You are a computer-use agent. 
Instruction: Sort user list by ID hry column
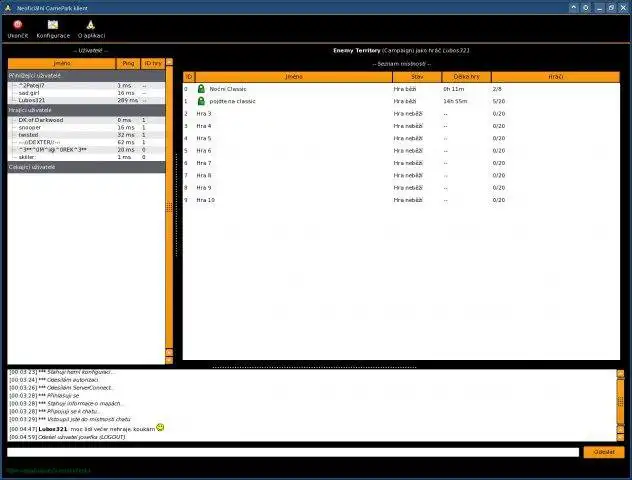click(153, 63)
